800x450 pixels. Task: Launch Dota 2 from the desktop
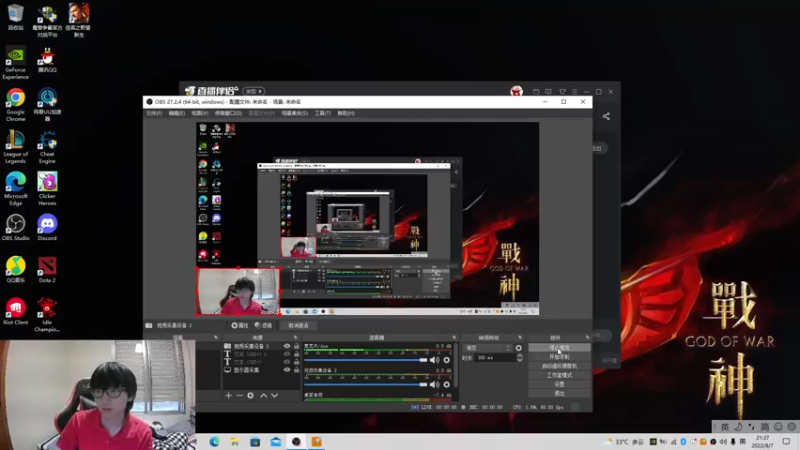(x=47, y=269)
